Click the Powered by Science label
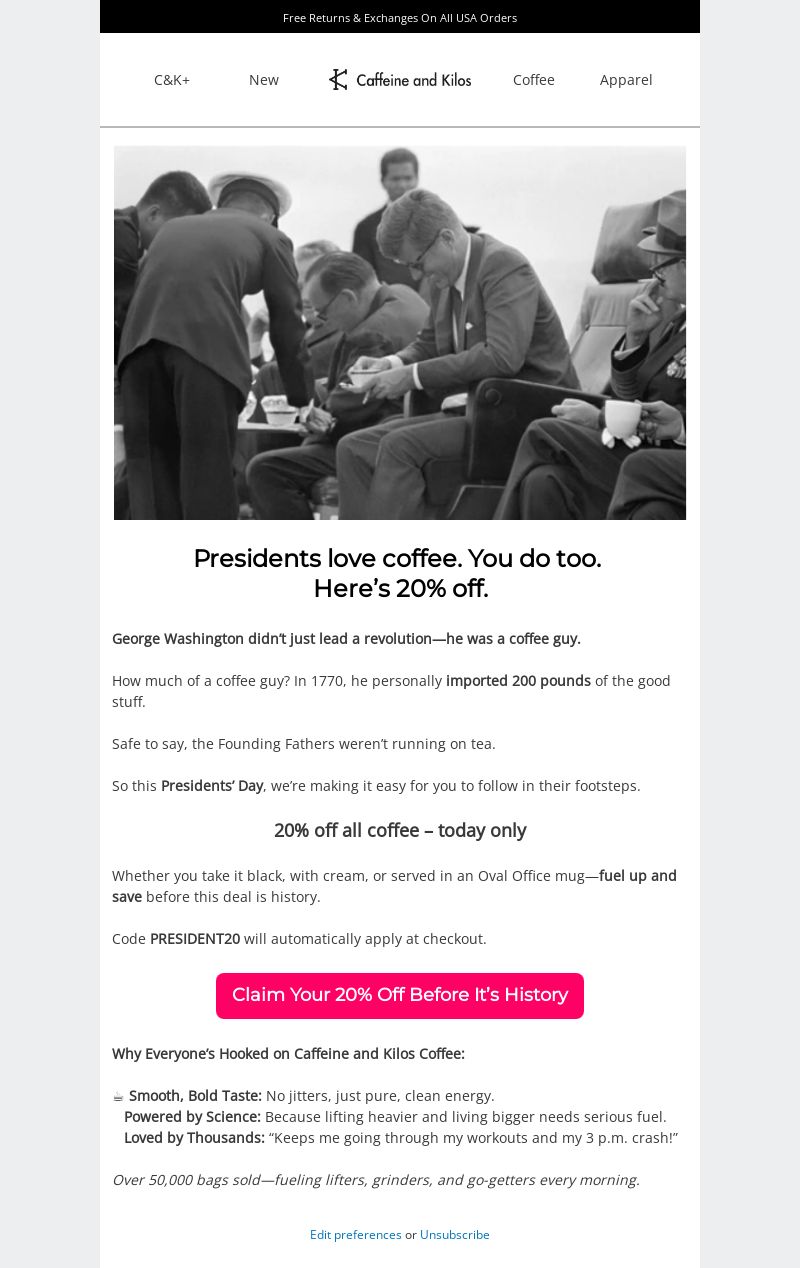 [x=192, y=1117]
